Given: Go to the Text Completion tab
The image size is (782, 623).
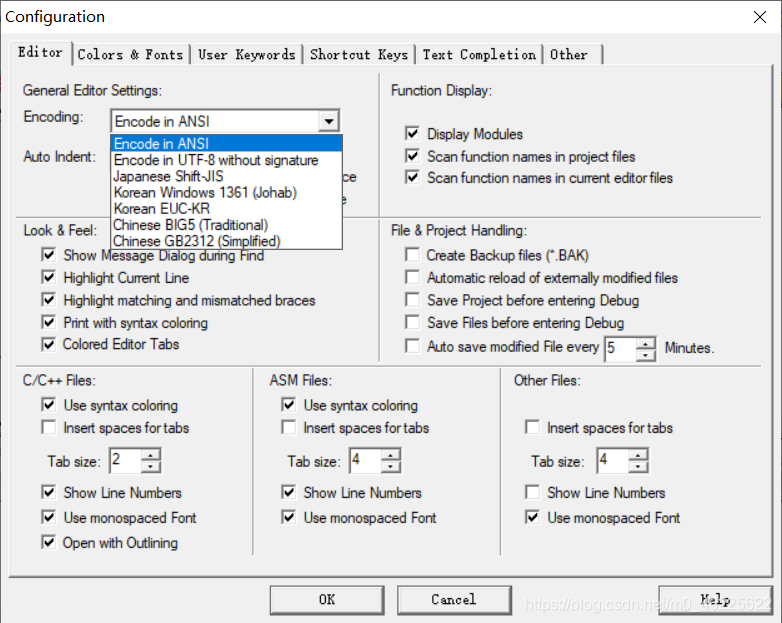Looking at the screenshot, I should tap(479, 54).
